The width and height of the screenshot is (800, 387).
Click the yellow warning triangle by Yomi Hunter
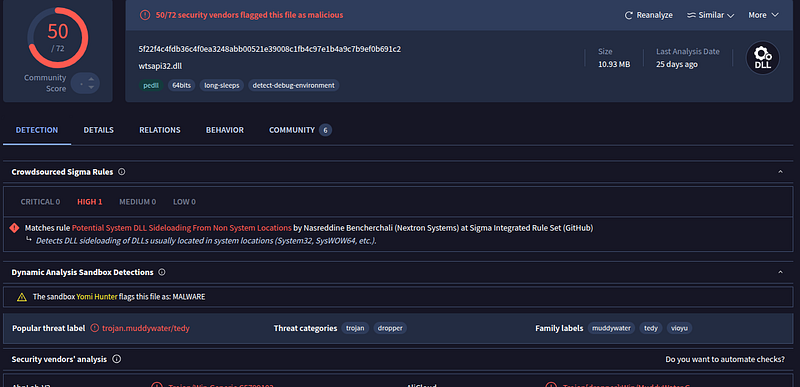coord(21,297)
